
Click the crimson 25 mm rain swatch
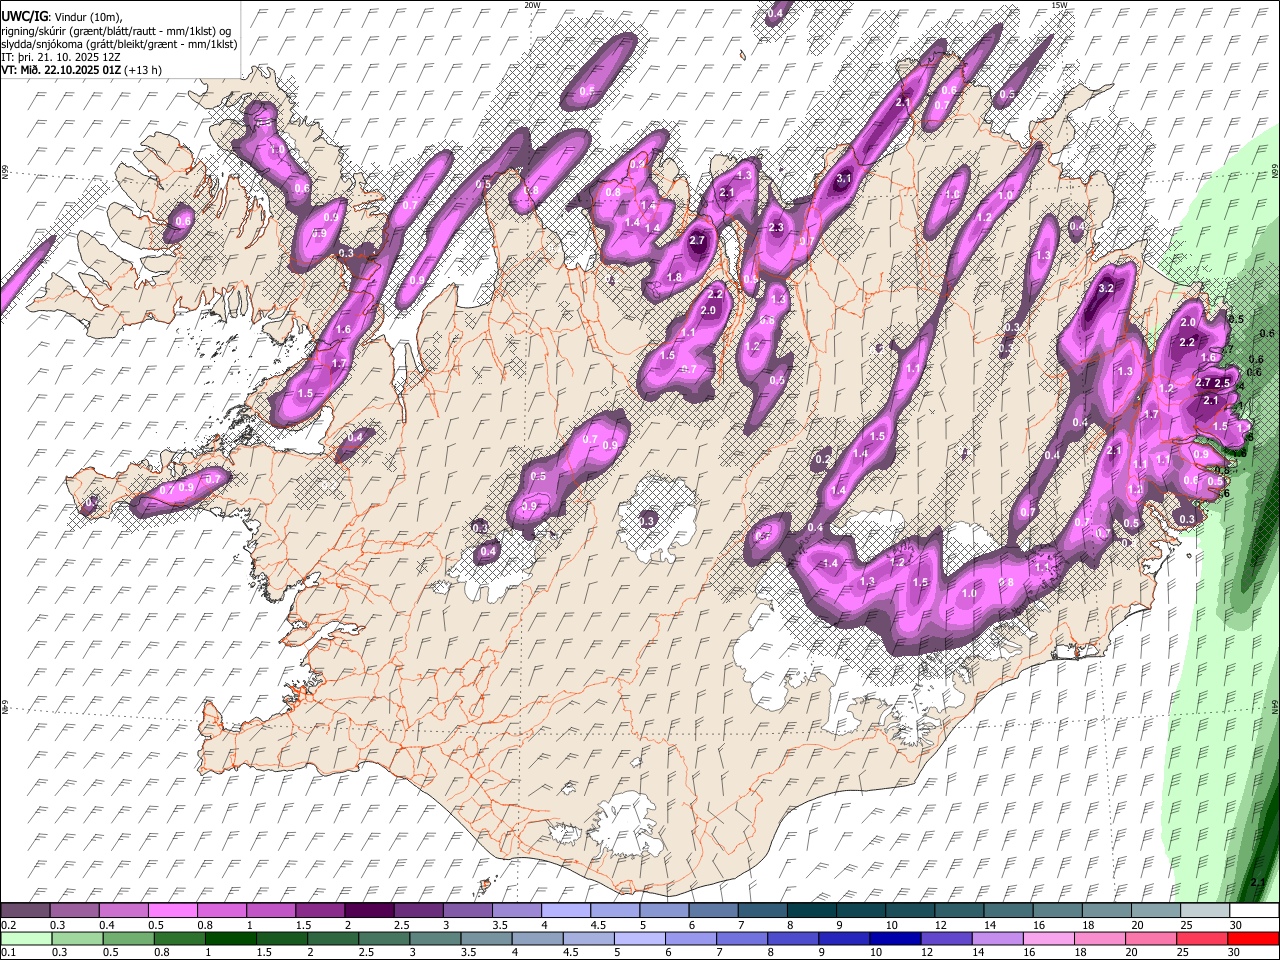(x=1203, y=939)
